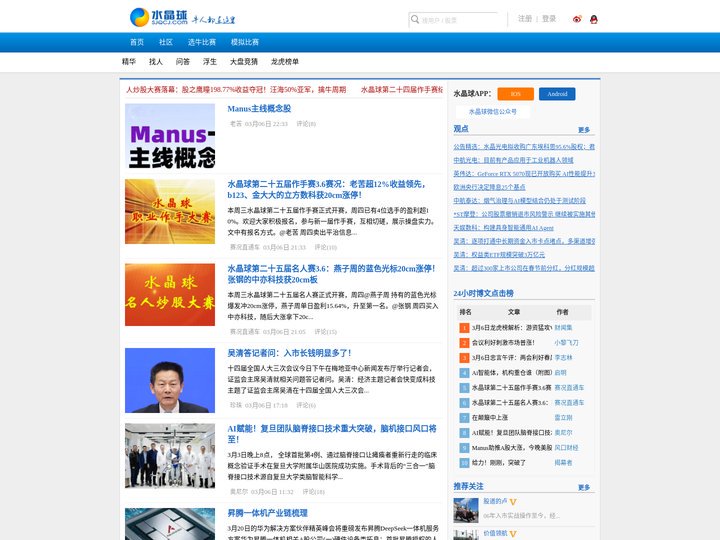Screen dimensions: 720x540
Task: Select the 大盘竞猜 sub-navigation item
Action: (x=244, y=62)
